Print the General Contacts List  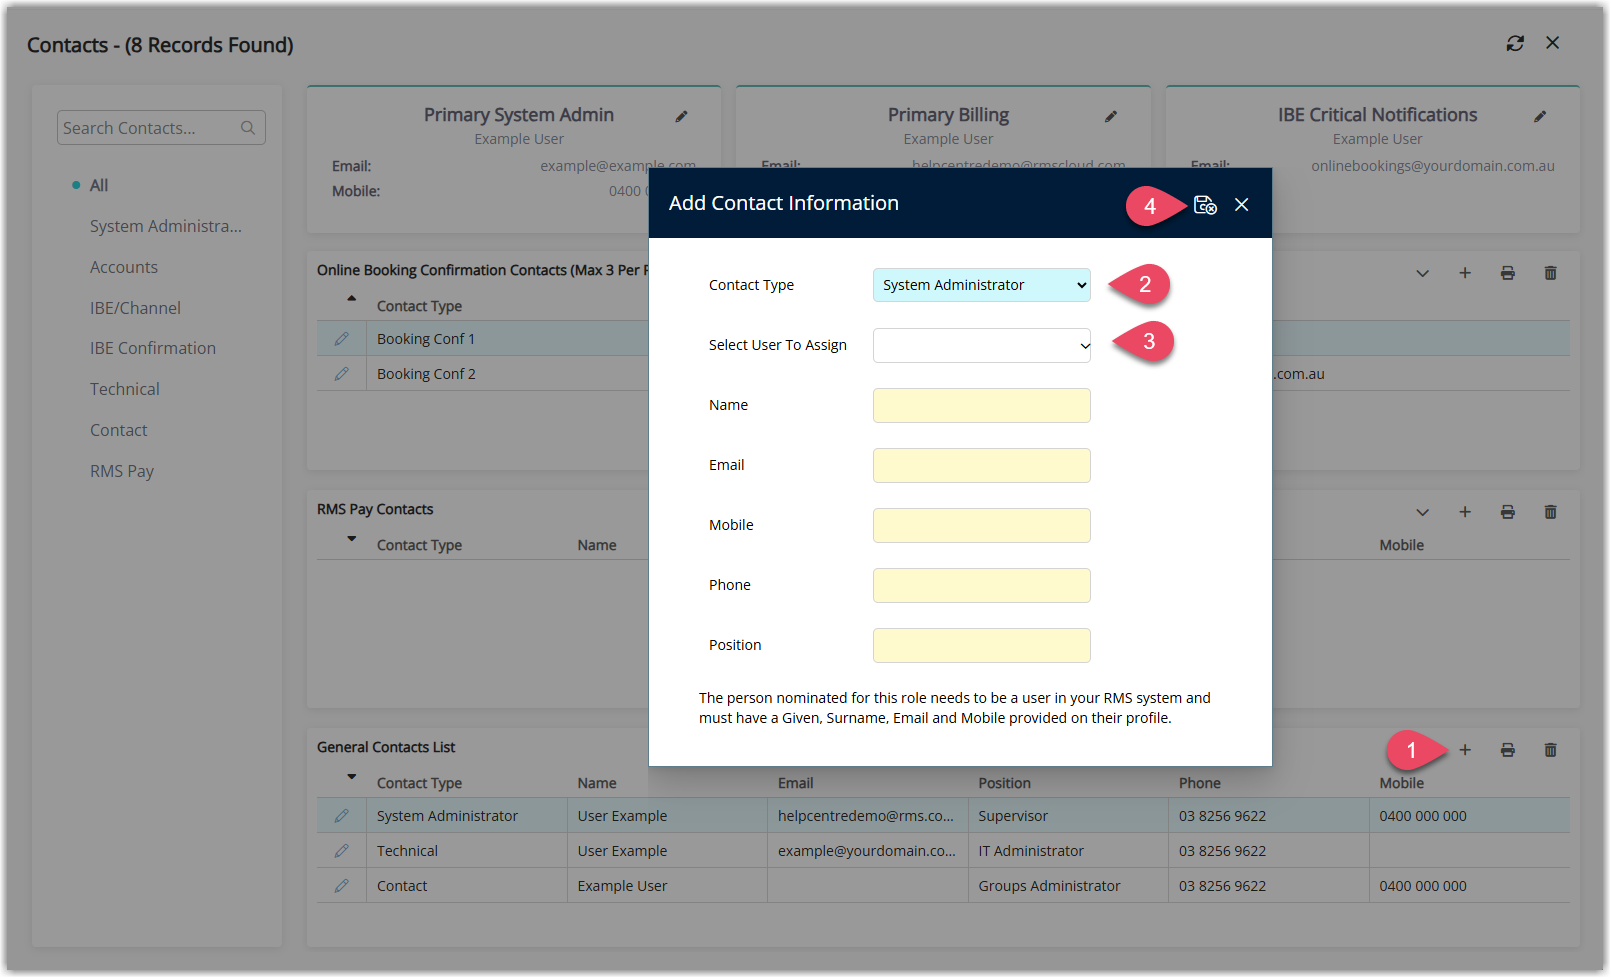[1508, 750]
